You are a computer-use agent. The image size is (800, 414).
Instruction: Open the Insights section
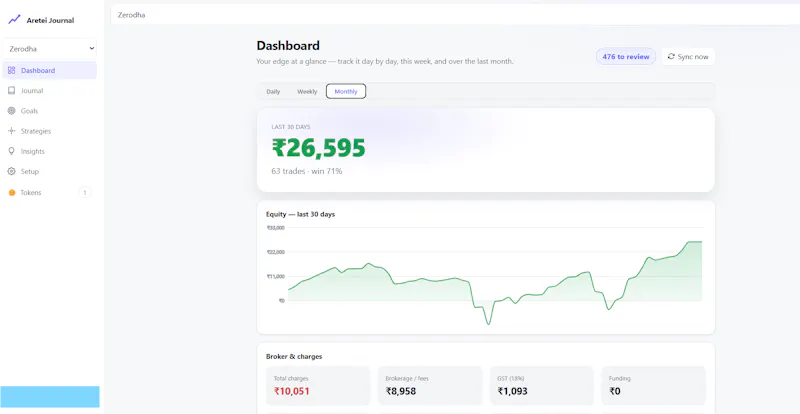click(x=49, y=151)
